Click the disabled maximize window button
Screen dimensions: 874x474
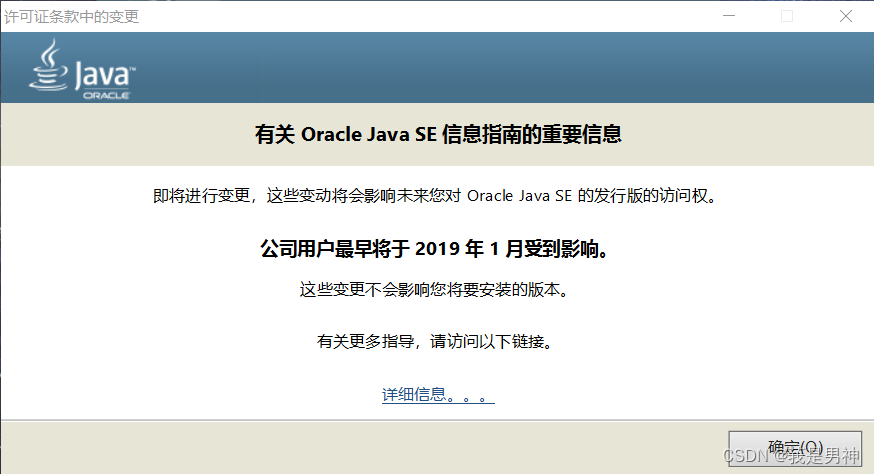pos(786,16)
